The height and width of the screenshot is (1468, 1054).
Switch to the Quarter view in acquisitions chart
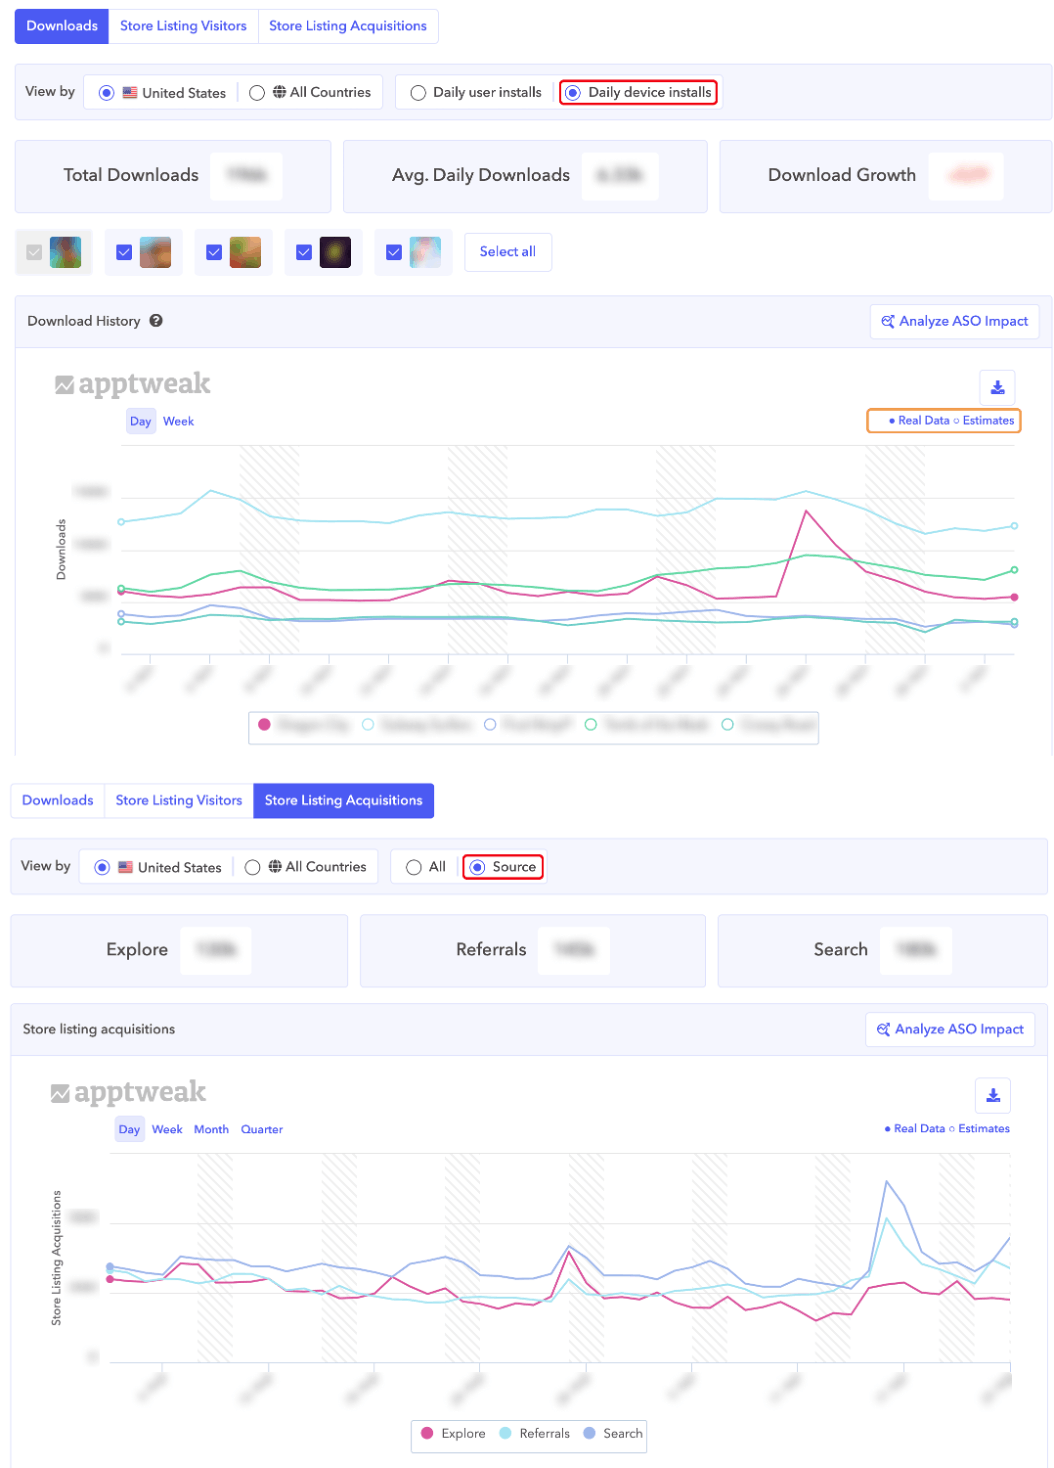[261, 1129]
